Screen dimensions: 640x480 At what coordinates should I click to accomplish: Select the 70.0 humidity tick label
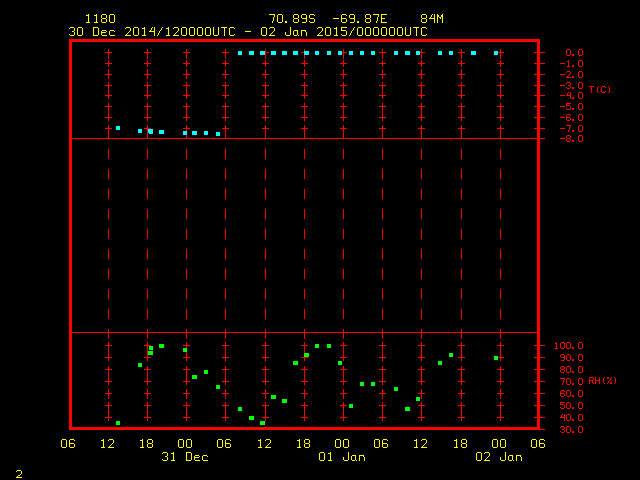(x=572, y=382)
